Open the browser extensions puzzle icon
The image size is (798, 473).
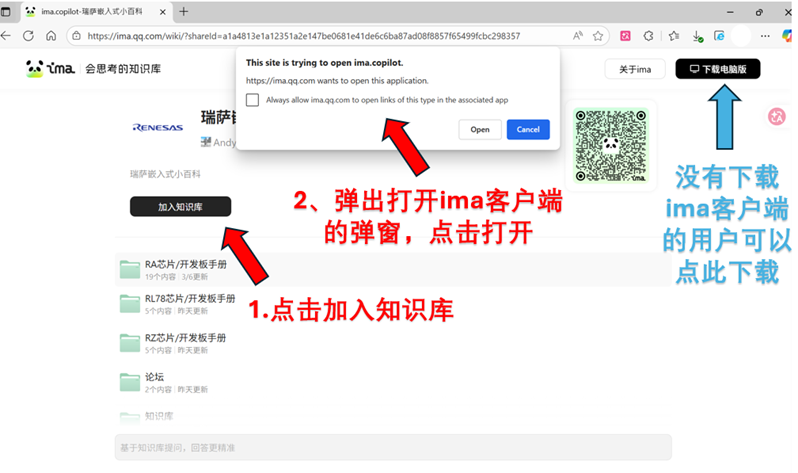[x=648, y=36]
